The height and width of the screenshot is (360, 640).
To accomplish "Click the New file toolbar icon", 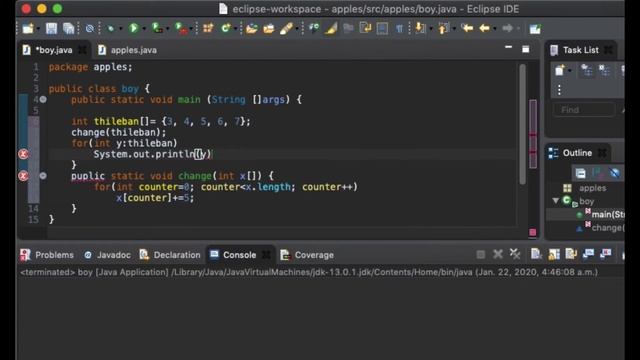I will click(28, 28).
